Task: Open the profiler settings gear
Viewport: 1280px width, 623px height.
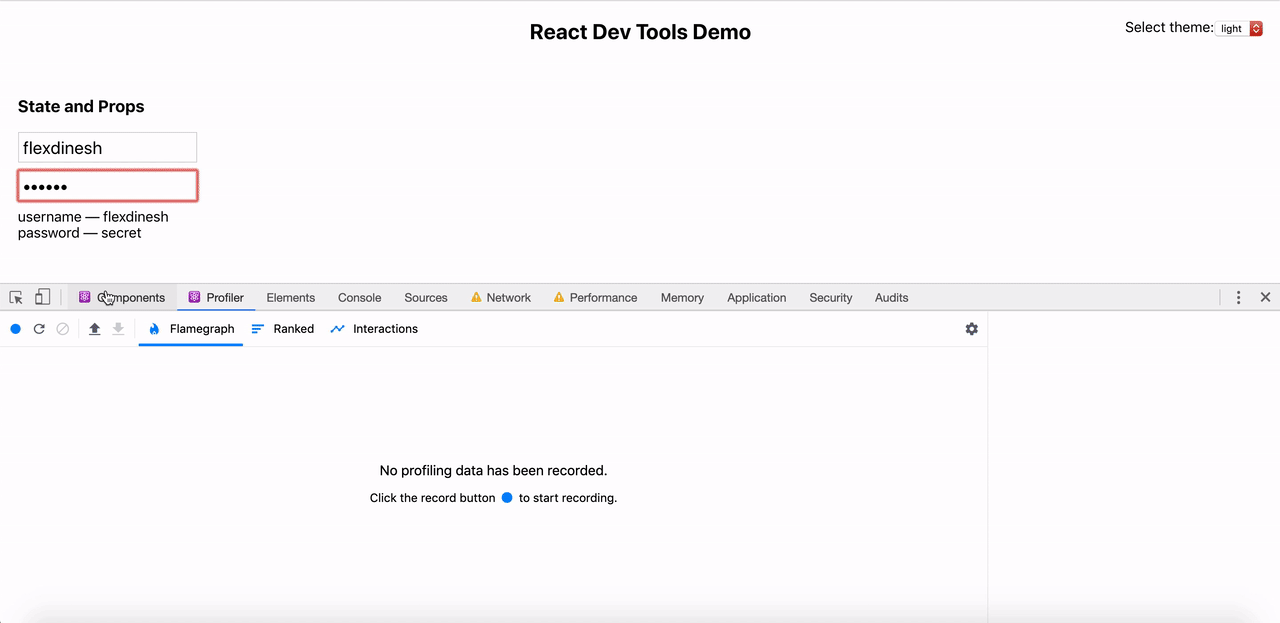Action: point(972,329)
